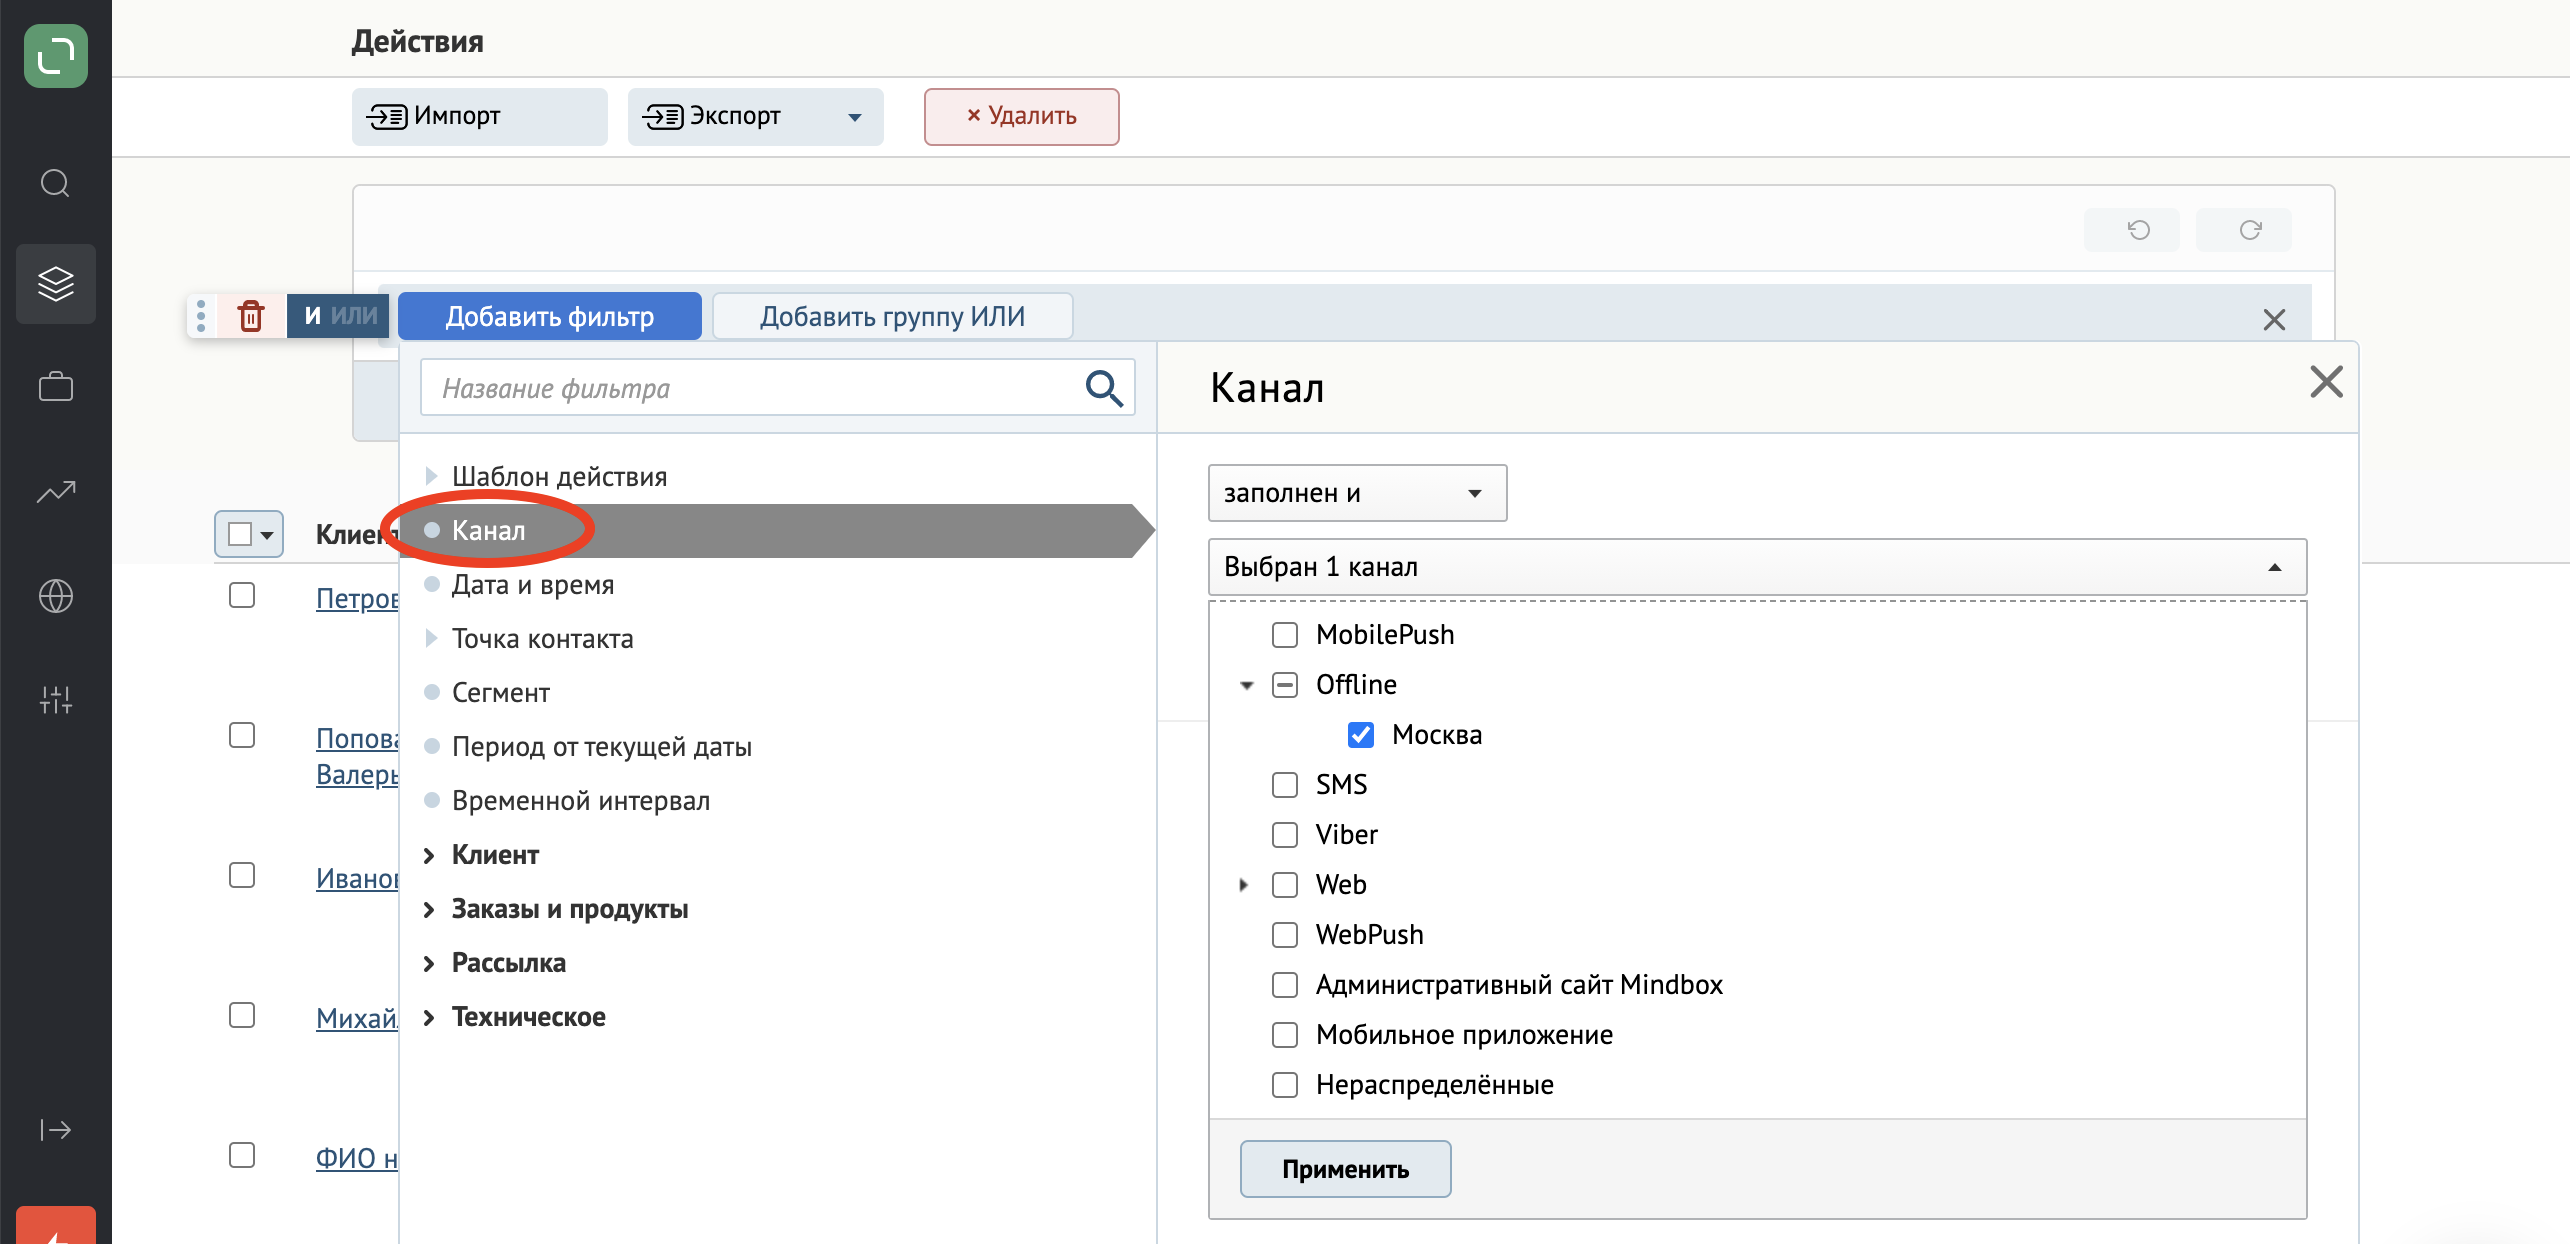Select Период от текущей даты filter
This screenshot has height=1244, width=2570.
click(601, 746)
